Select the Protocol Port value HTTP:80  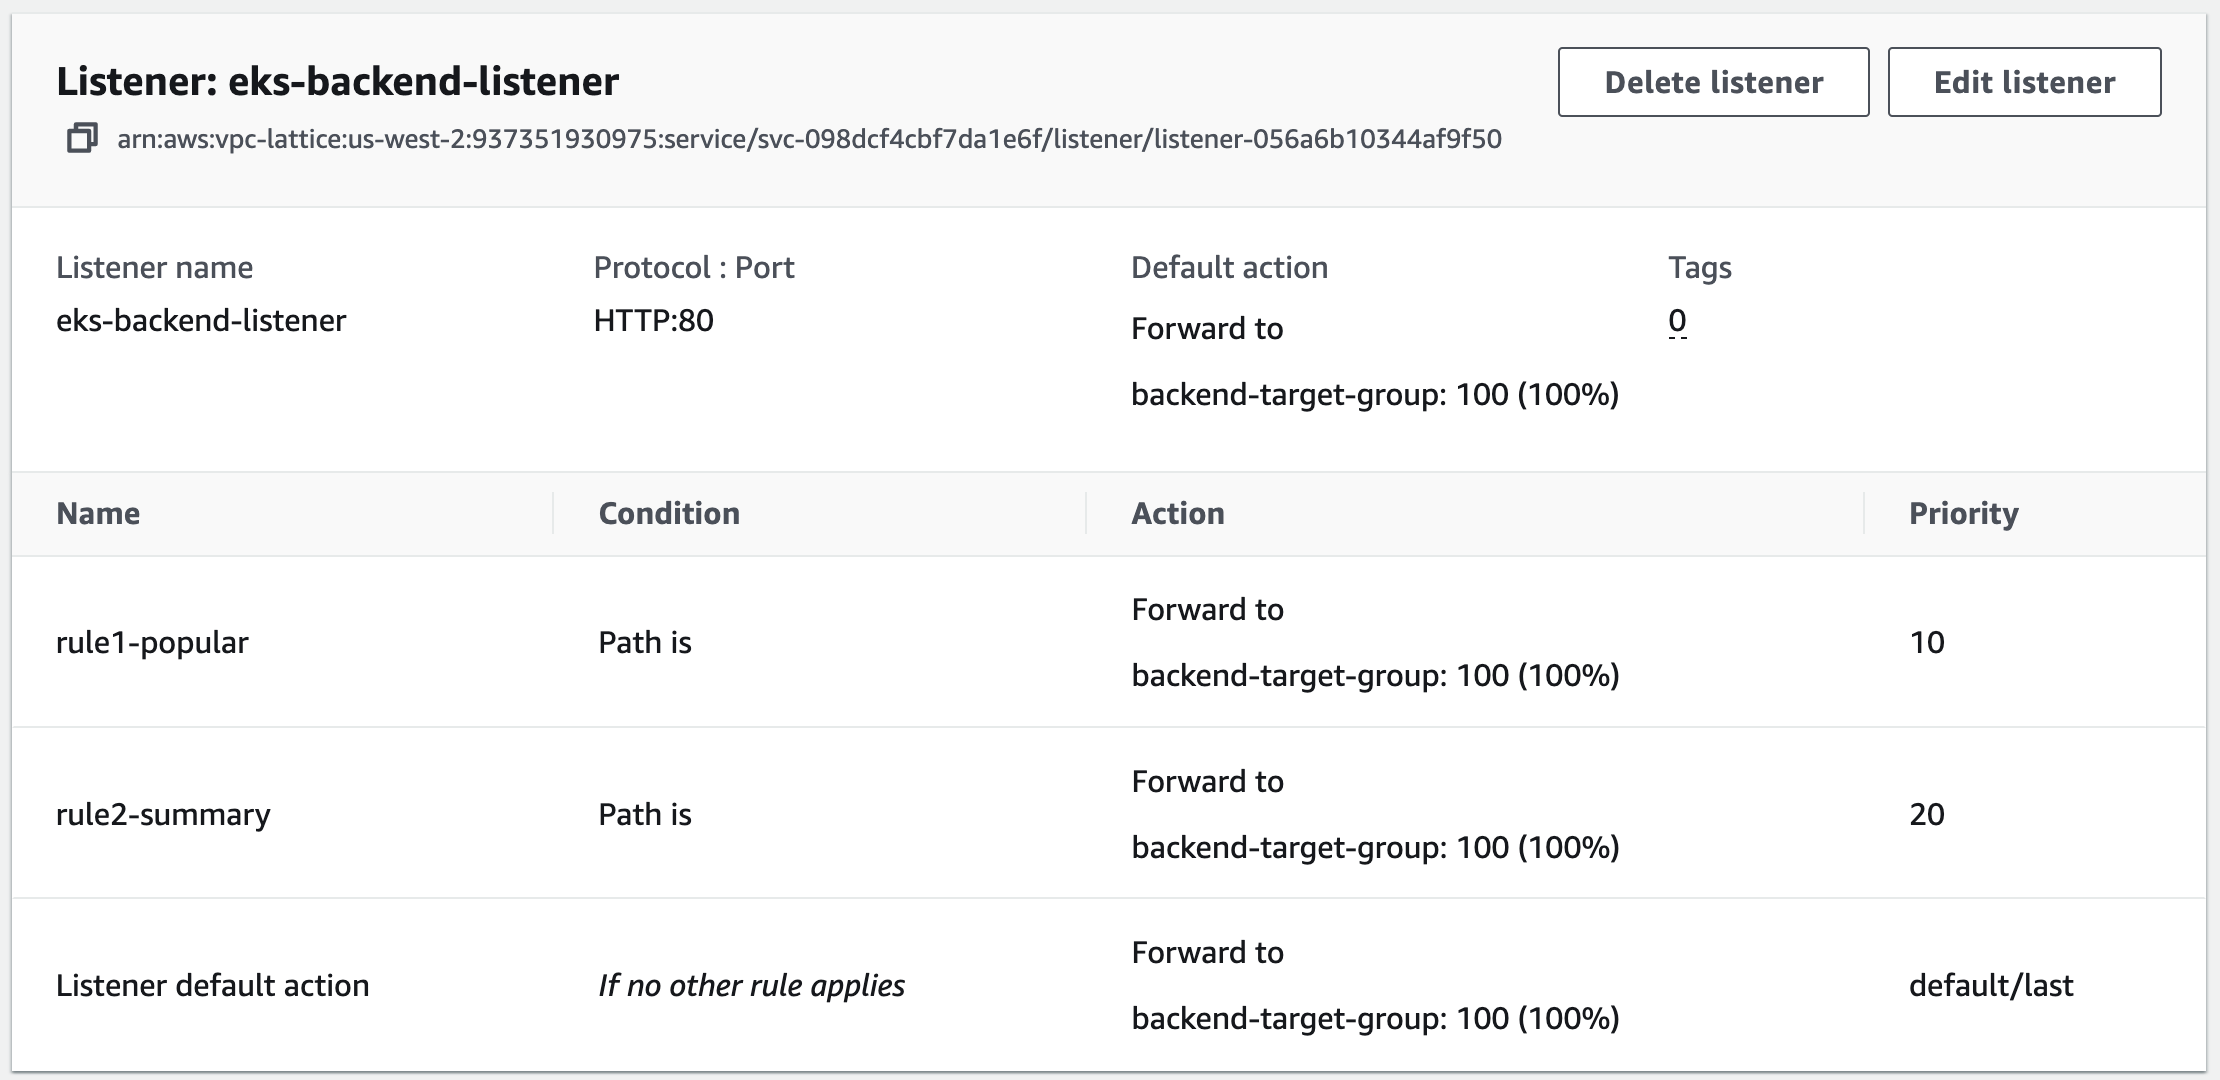click(x=653, y=321)
